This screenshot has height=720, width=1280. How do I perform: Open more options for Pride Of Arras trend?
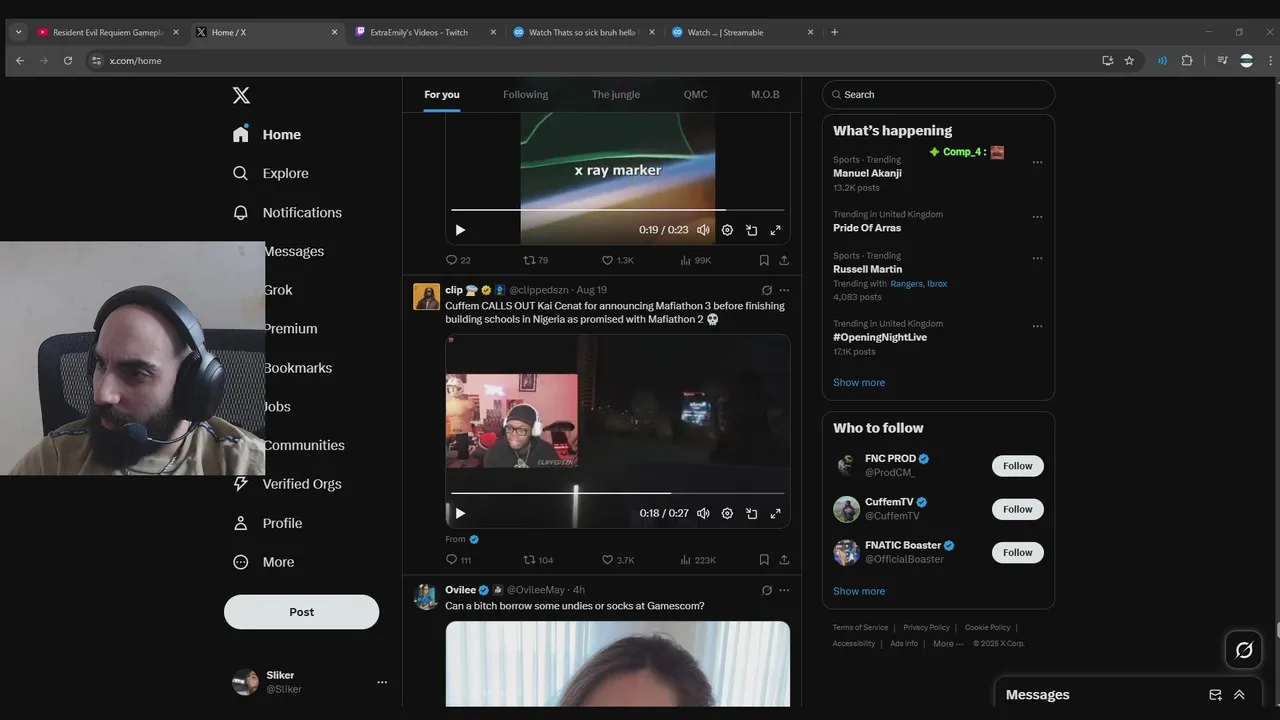(x=1037, y=216)
